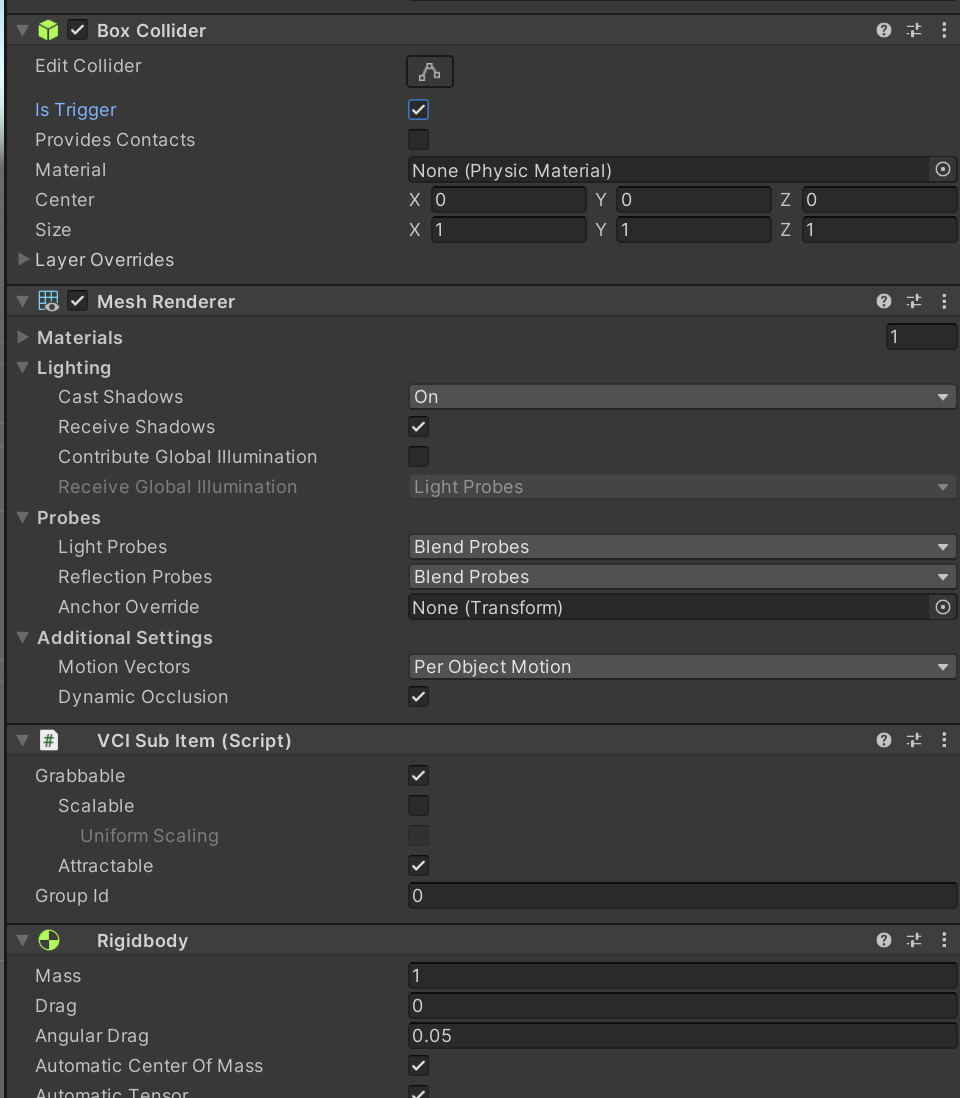This screenshot has width=960, height=1098.
Task: Enable Provides Contacts
Action: (x=419, y=139)
